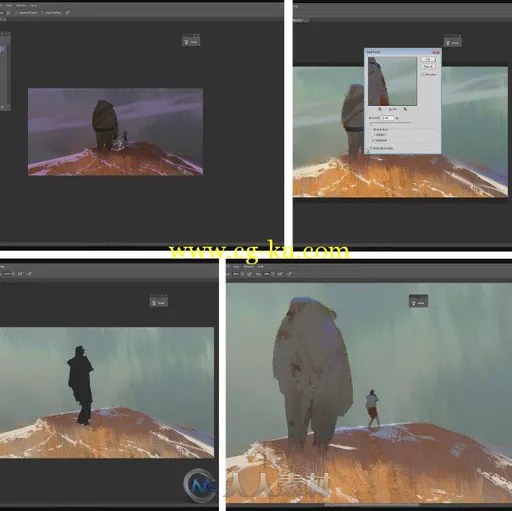Viewport: 512px width, 511px height.
Task: Zoom in the Add Noise dialog preview
Action: [x=405, y=109]
